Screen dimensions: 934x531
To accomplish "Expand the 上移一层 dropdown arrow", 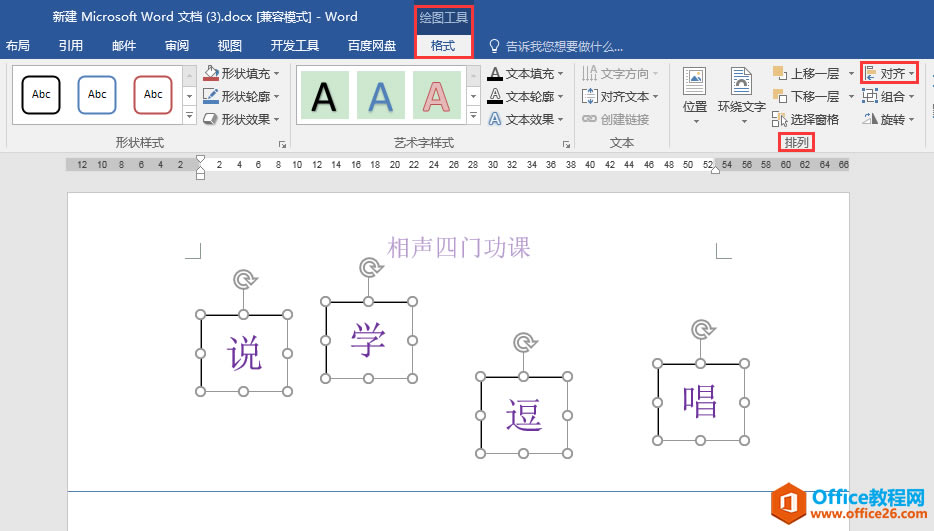I will coord(851,73).
